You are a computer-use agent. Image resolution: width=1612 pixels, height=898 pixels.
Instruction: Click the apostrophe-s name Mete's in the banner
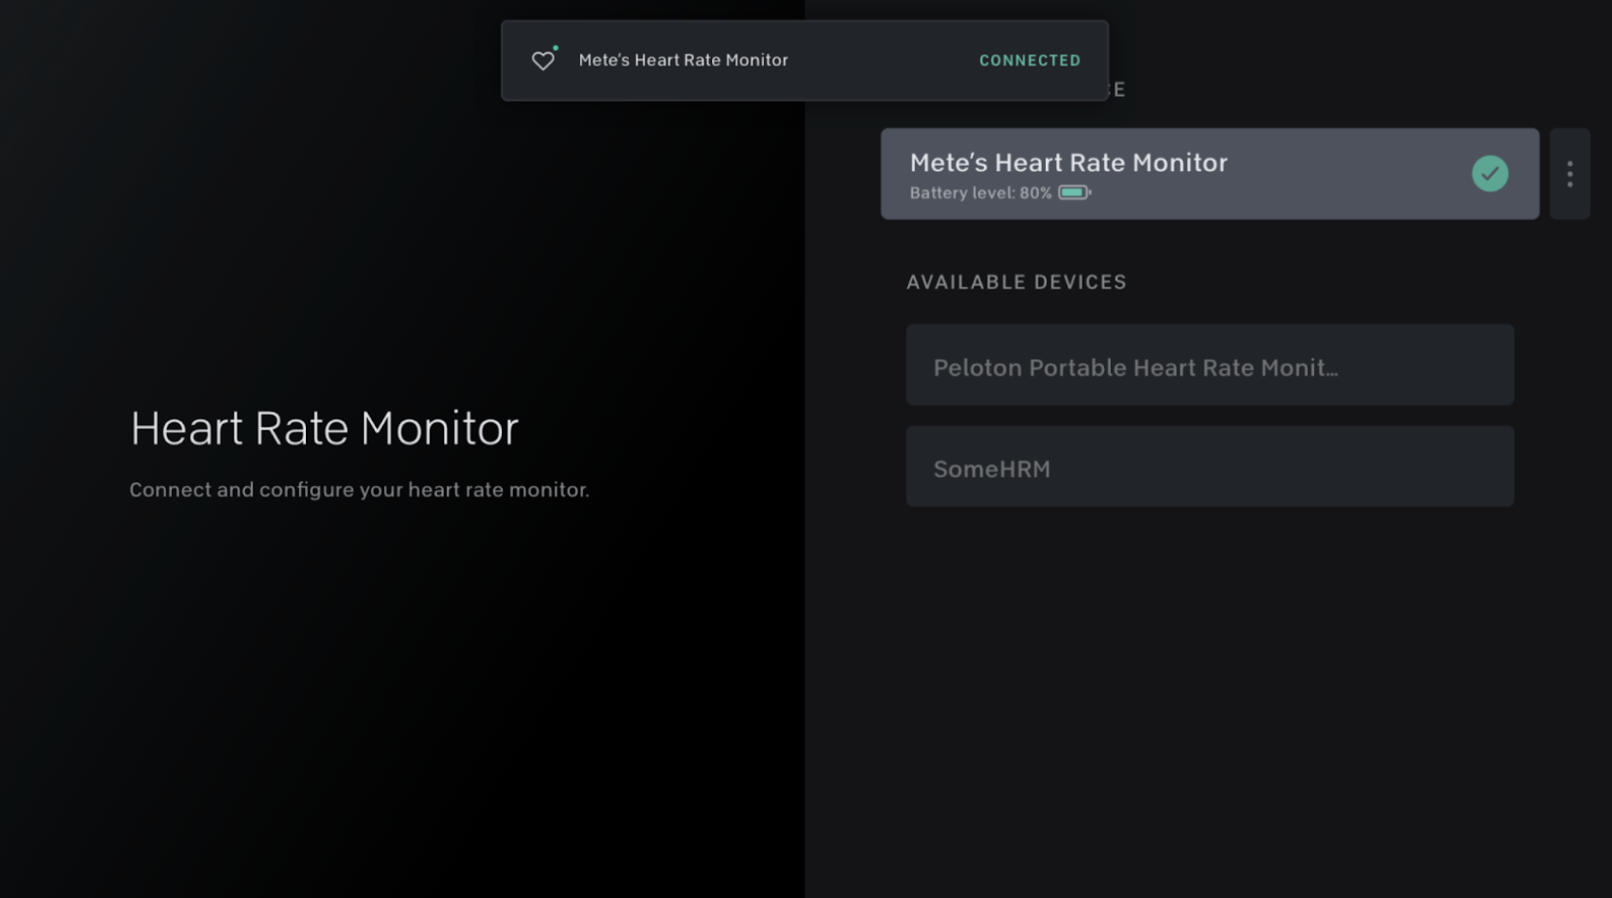click(x=604, y=60)
